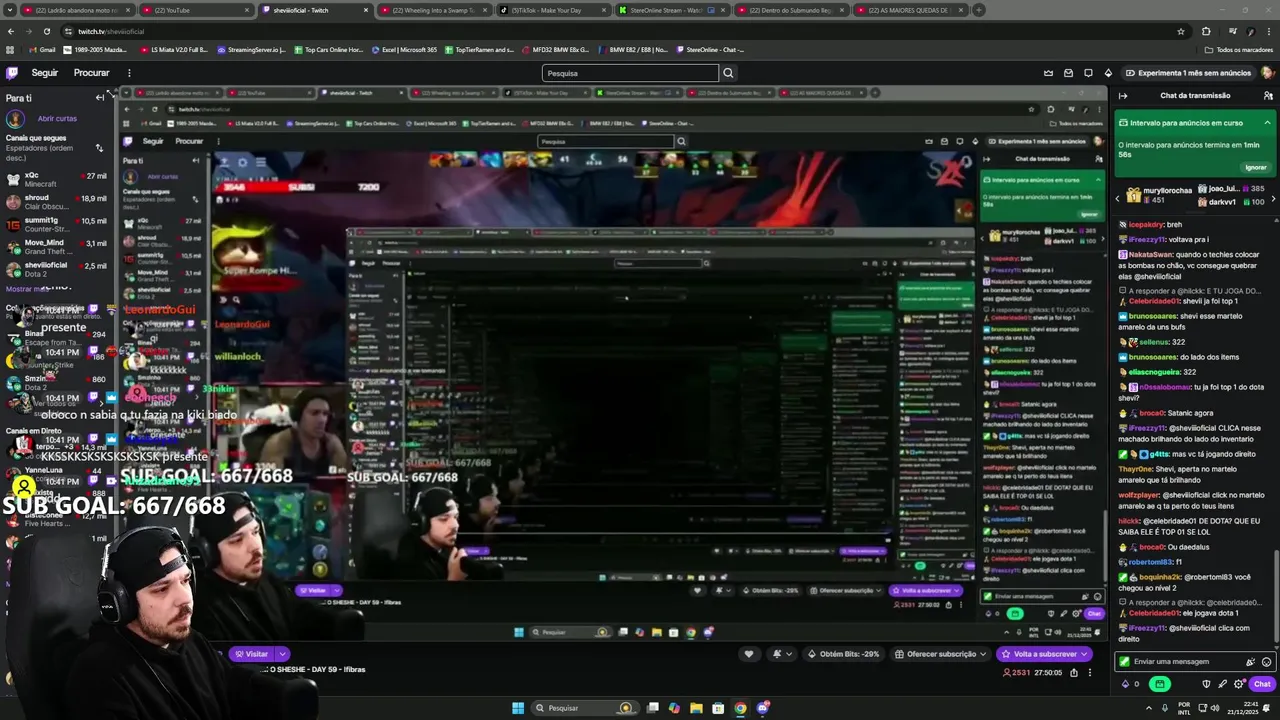This screenshot has width=1280, height=720.
Task: Open the Oferecer subscrição dropdown
Action: tap(941, 654)
